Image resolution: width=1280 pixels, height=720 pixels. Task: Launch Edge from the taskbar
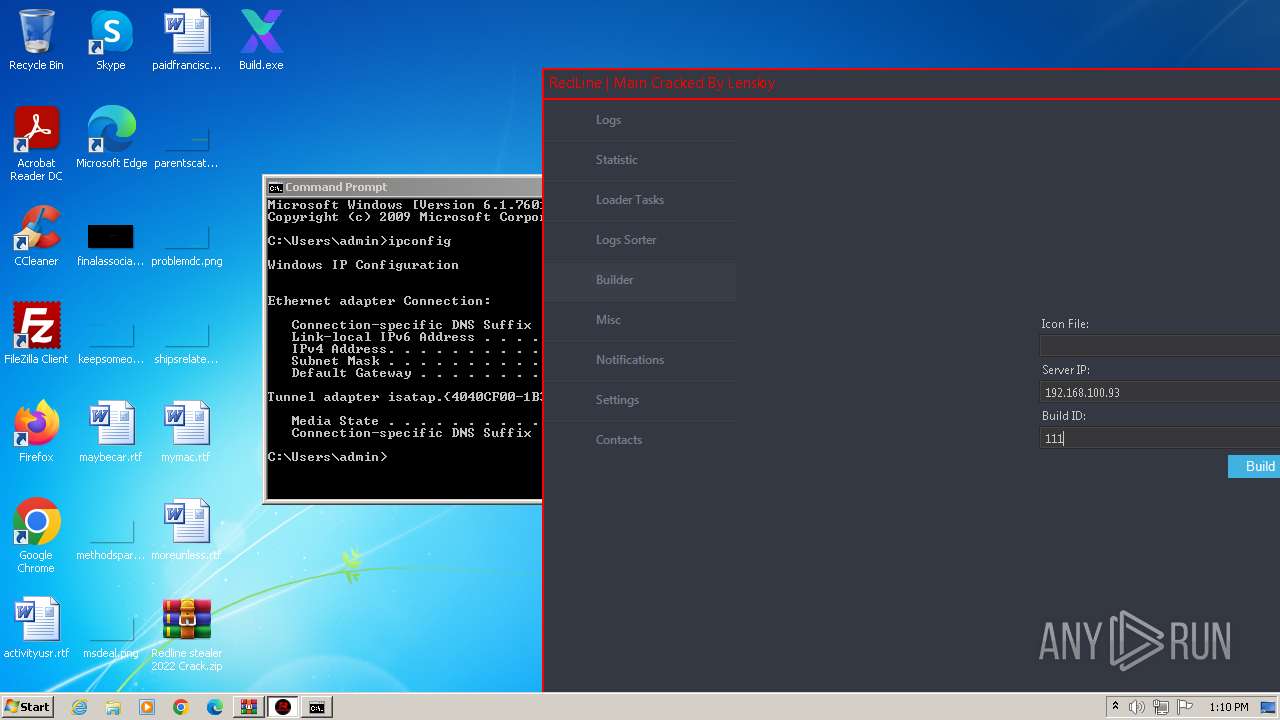point(214,707)
